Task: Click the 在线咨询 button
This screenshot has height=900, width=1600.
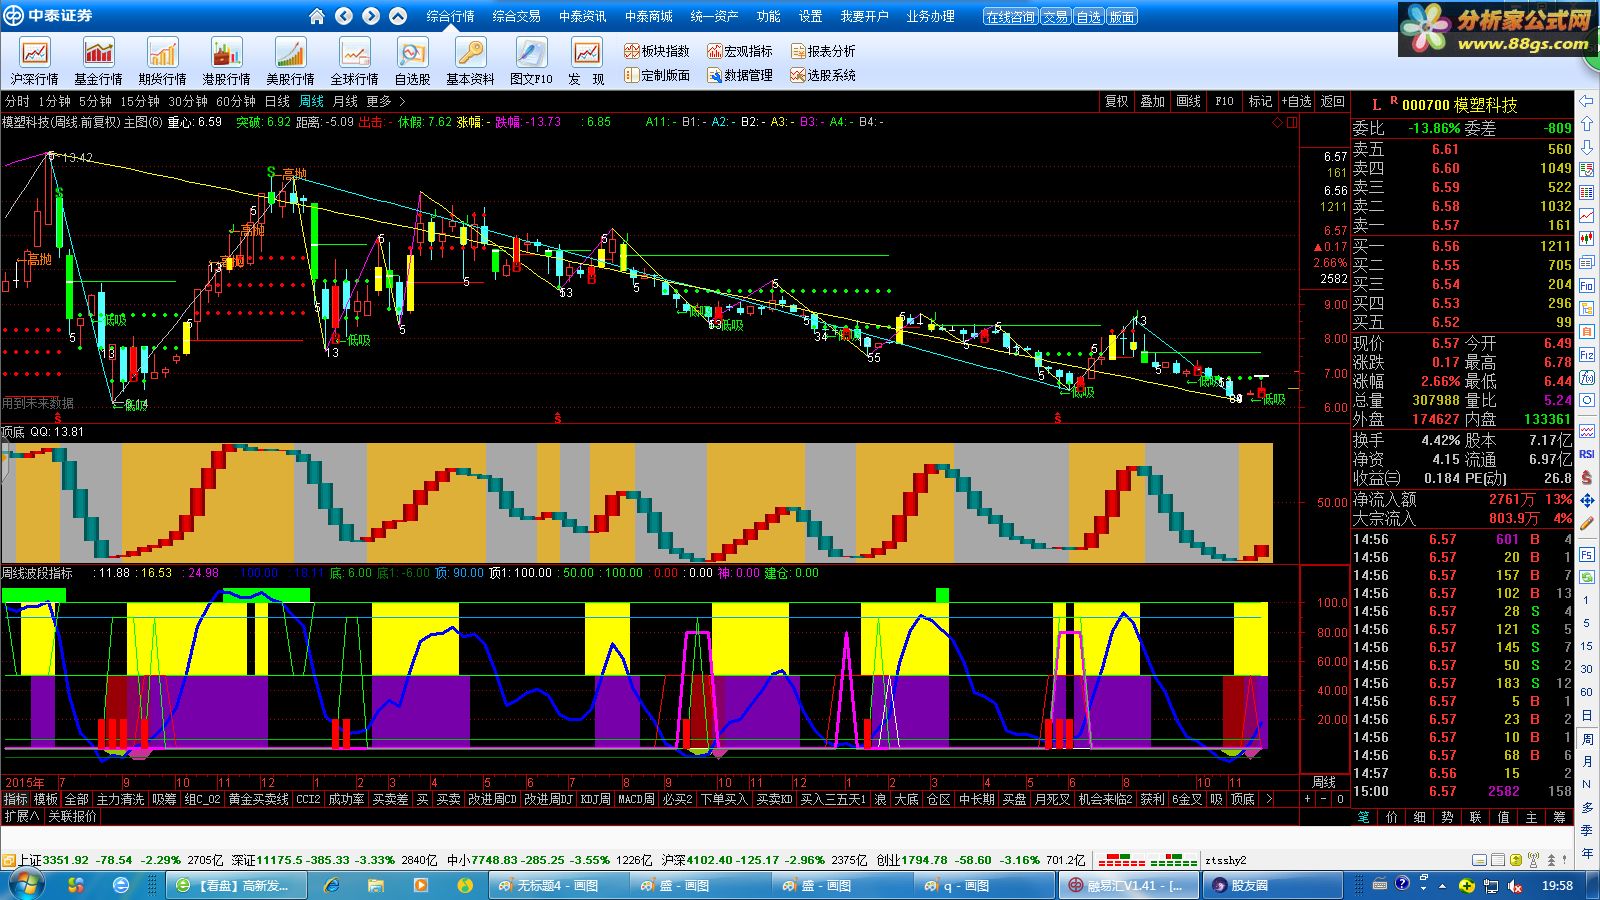Action: (1010, 17)
